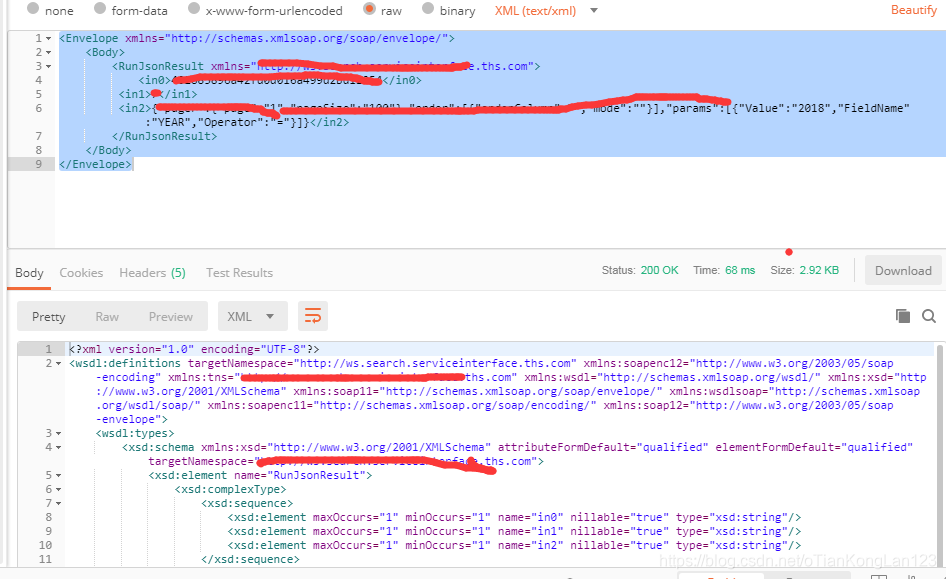Collapse xsd:sequence at response line 7
This screenshot has width=946, height=579.
tap(58, 504)
